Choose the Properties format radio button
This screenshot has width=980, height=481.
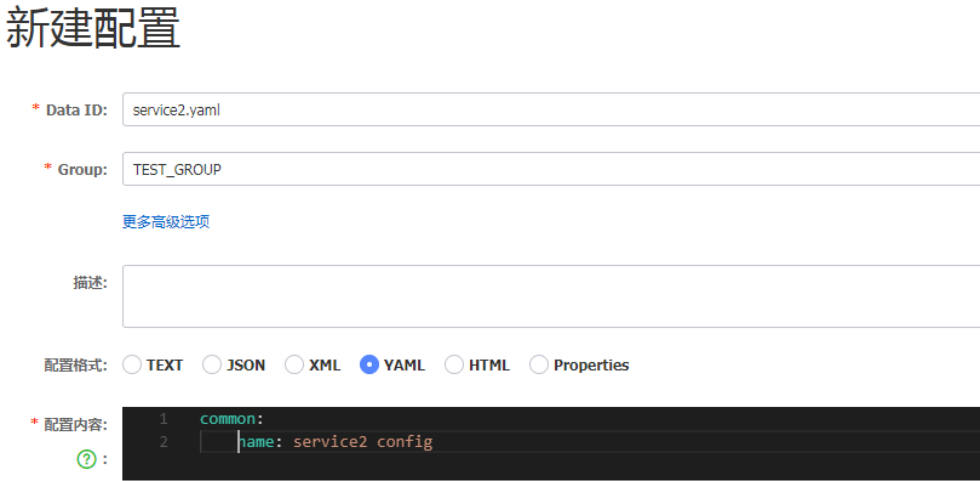[x=539, y=365]
